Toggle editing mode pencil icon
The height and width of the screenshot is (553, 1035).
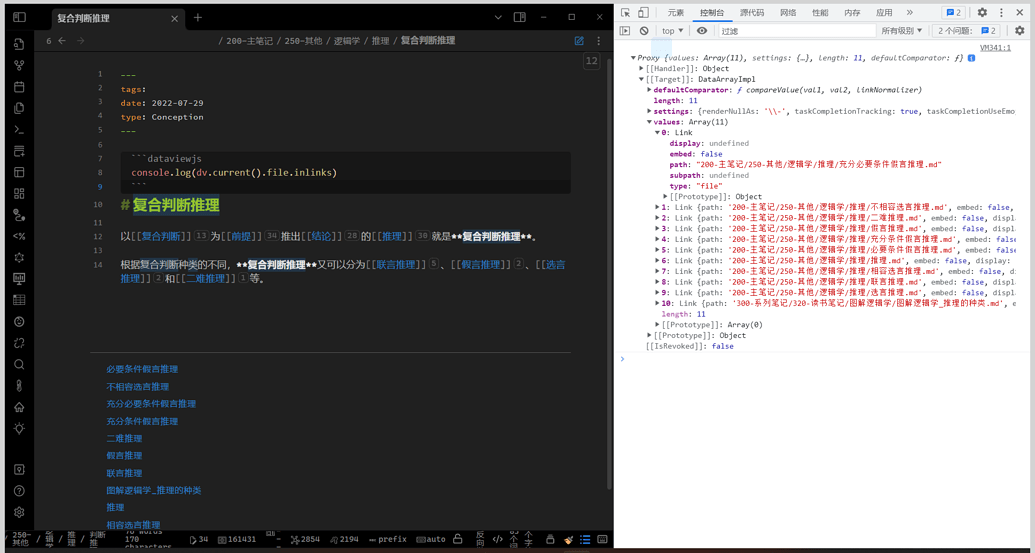click(579, 41)
